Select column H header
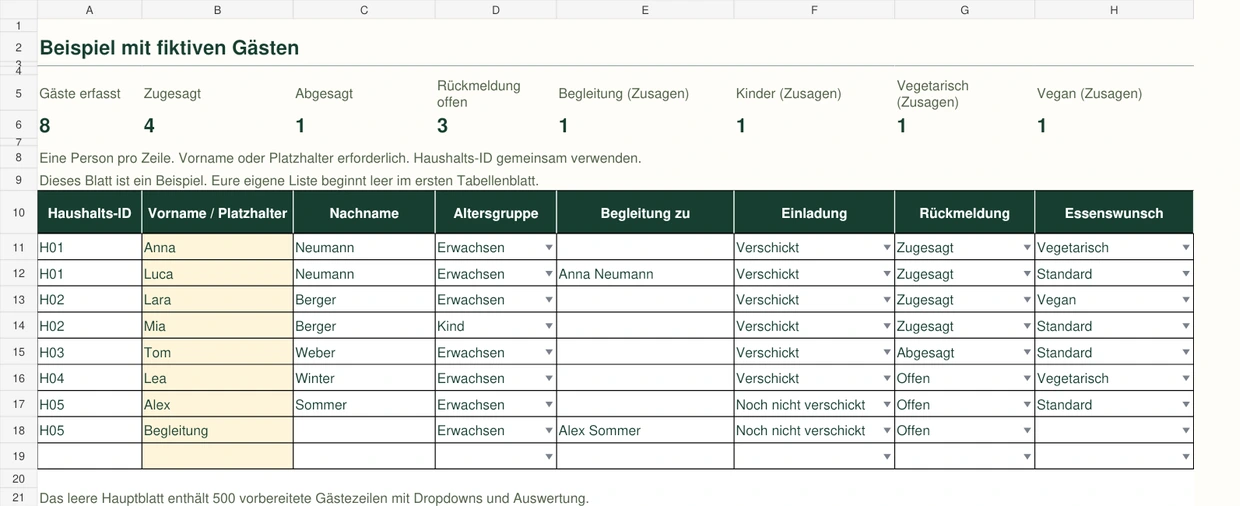Viewport: 1240px width, 506px height. [1114, 9]
